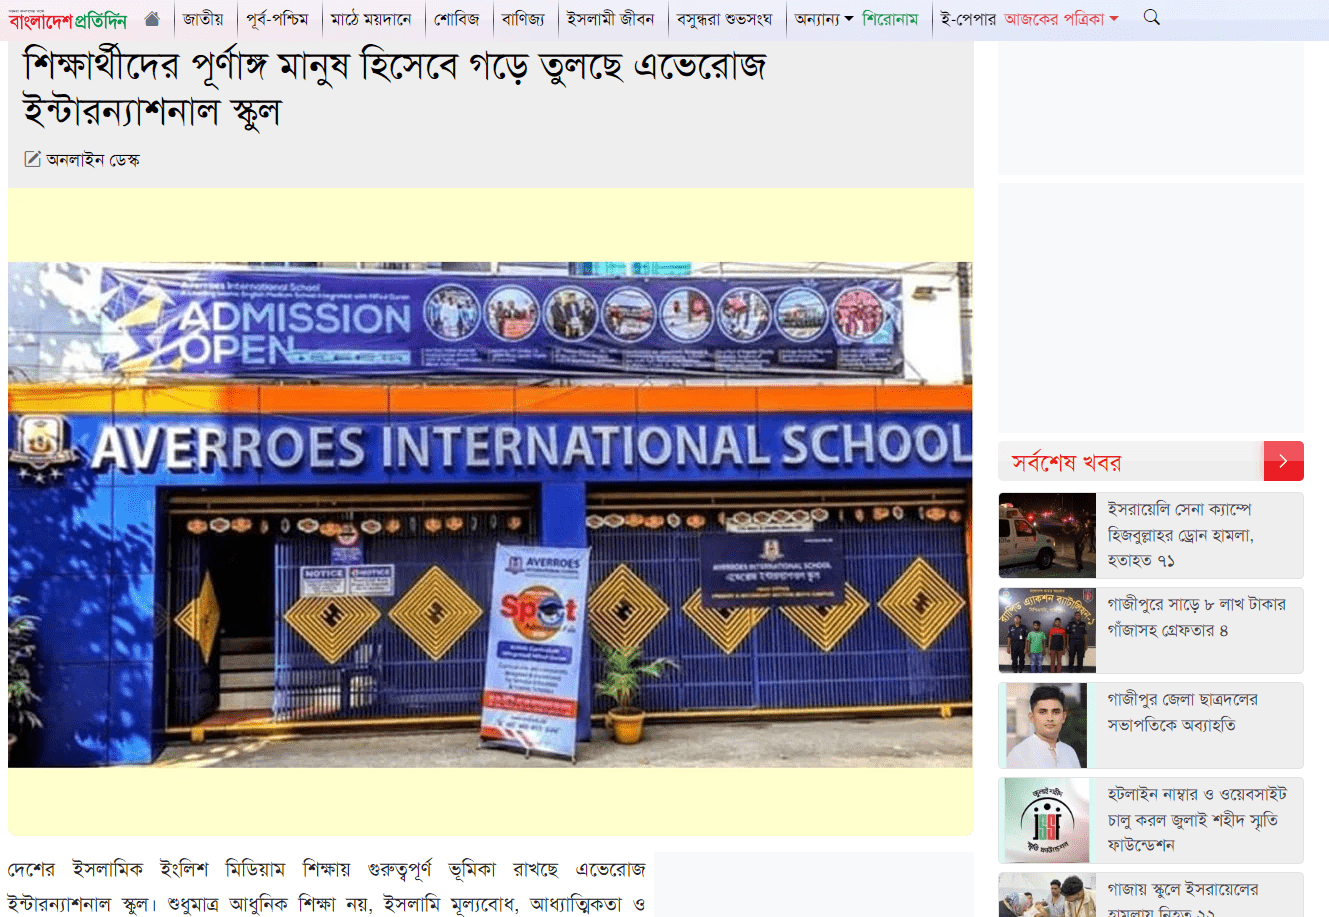Open ইসলামী জীবন in the navbar

click(610, 19)
